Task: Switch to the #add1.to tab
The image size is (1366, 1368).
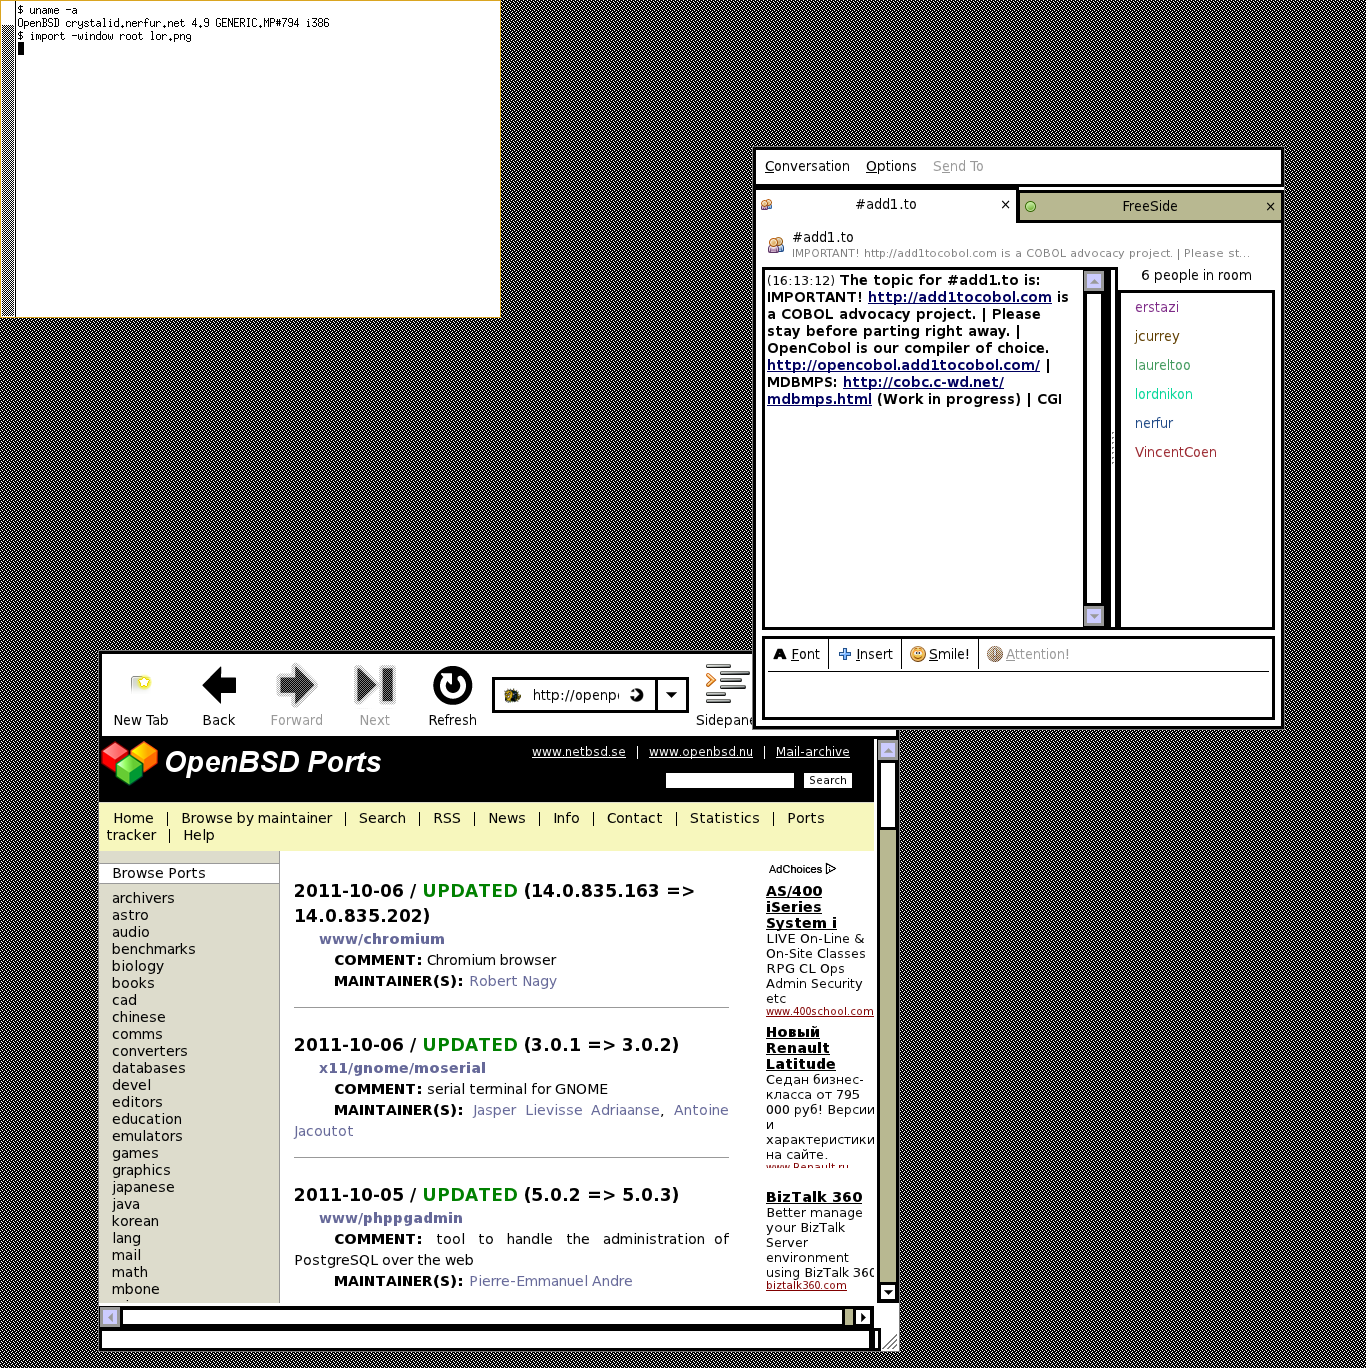Action: click(885, 204)
